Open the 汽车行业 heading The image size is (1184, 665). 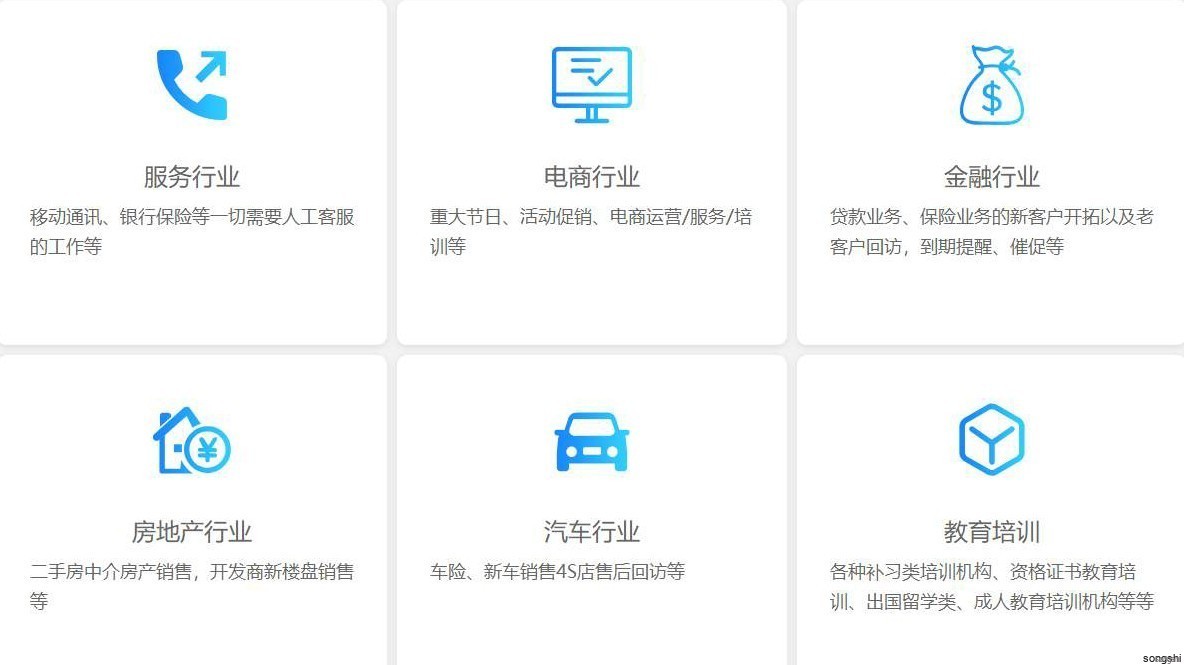pos(591,531)
